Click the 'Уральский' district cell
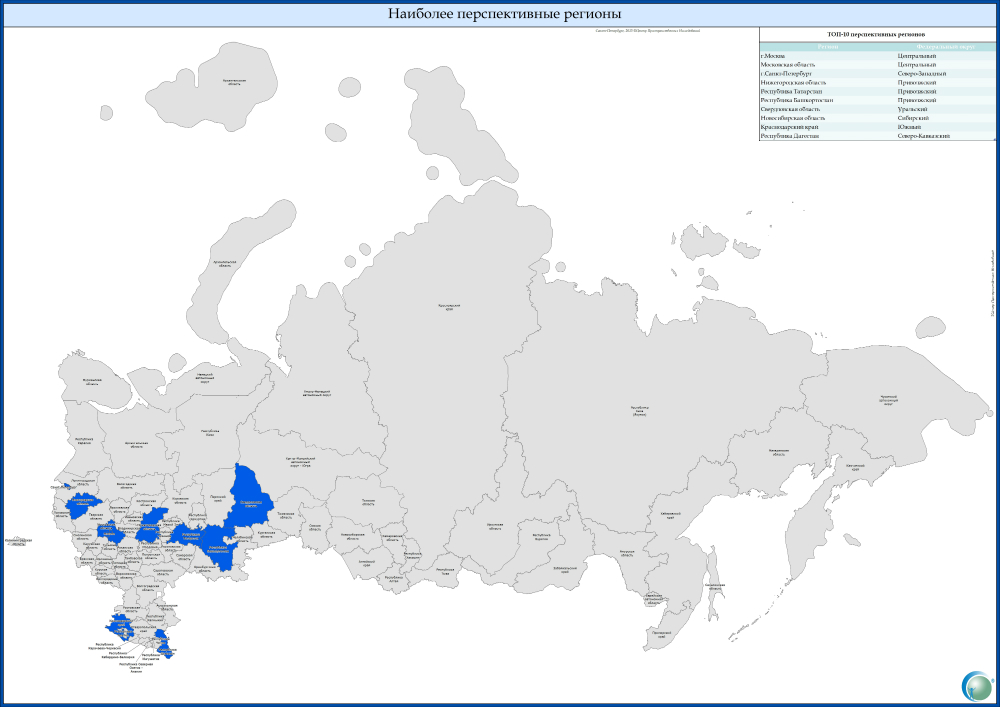1000x707 pixels. tap(913, 110)
